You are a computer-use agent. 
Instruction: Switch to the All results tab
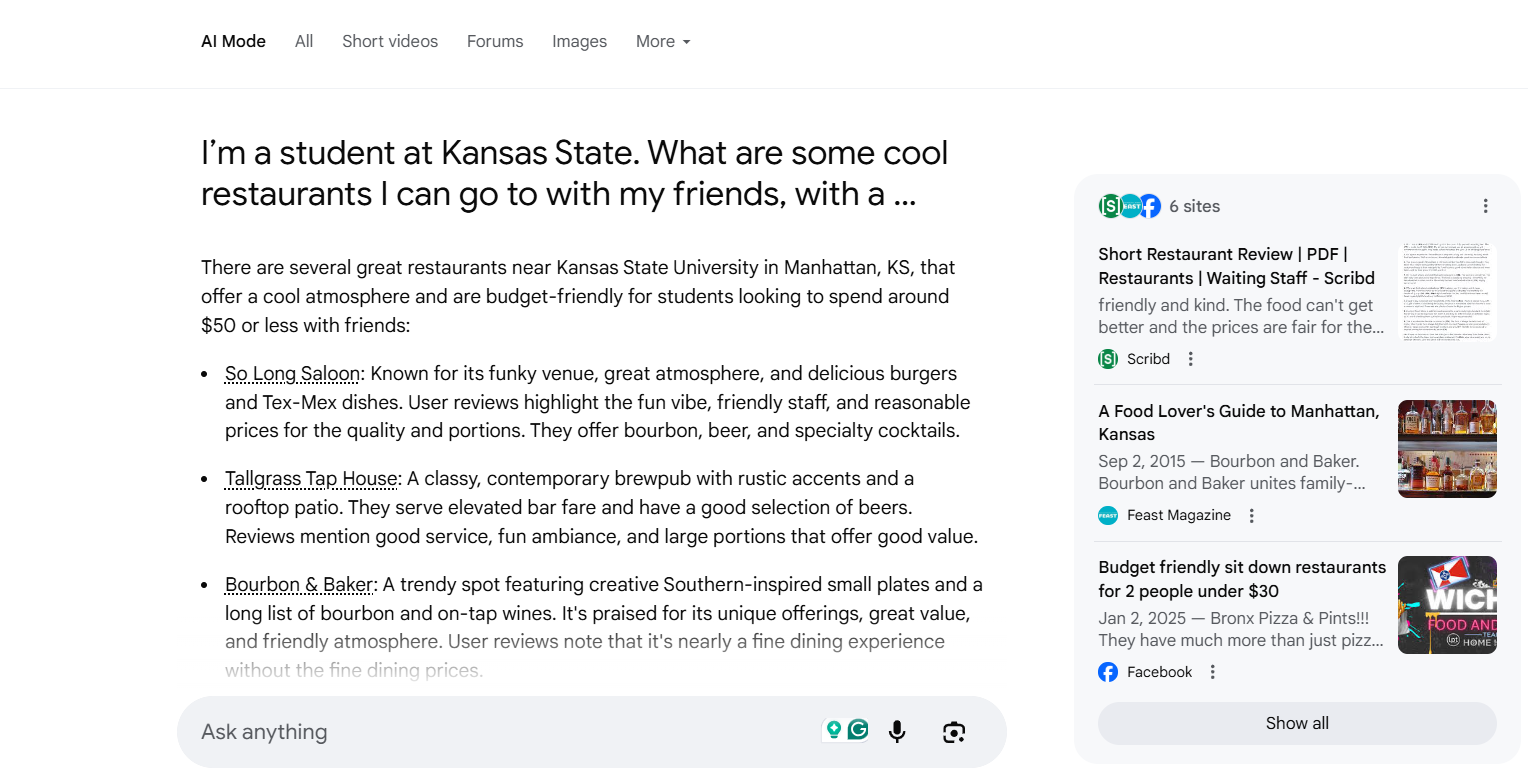(304, 41)
